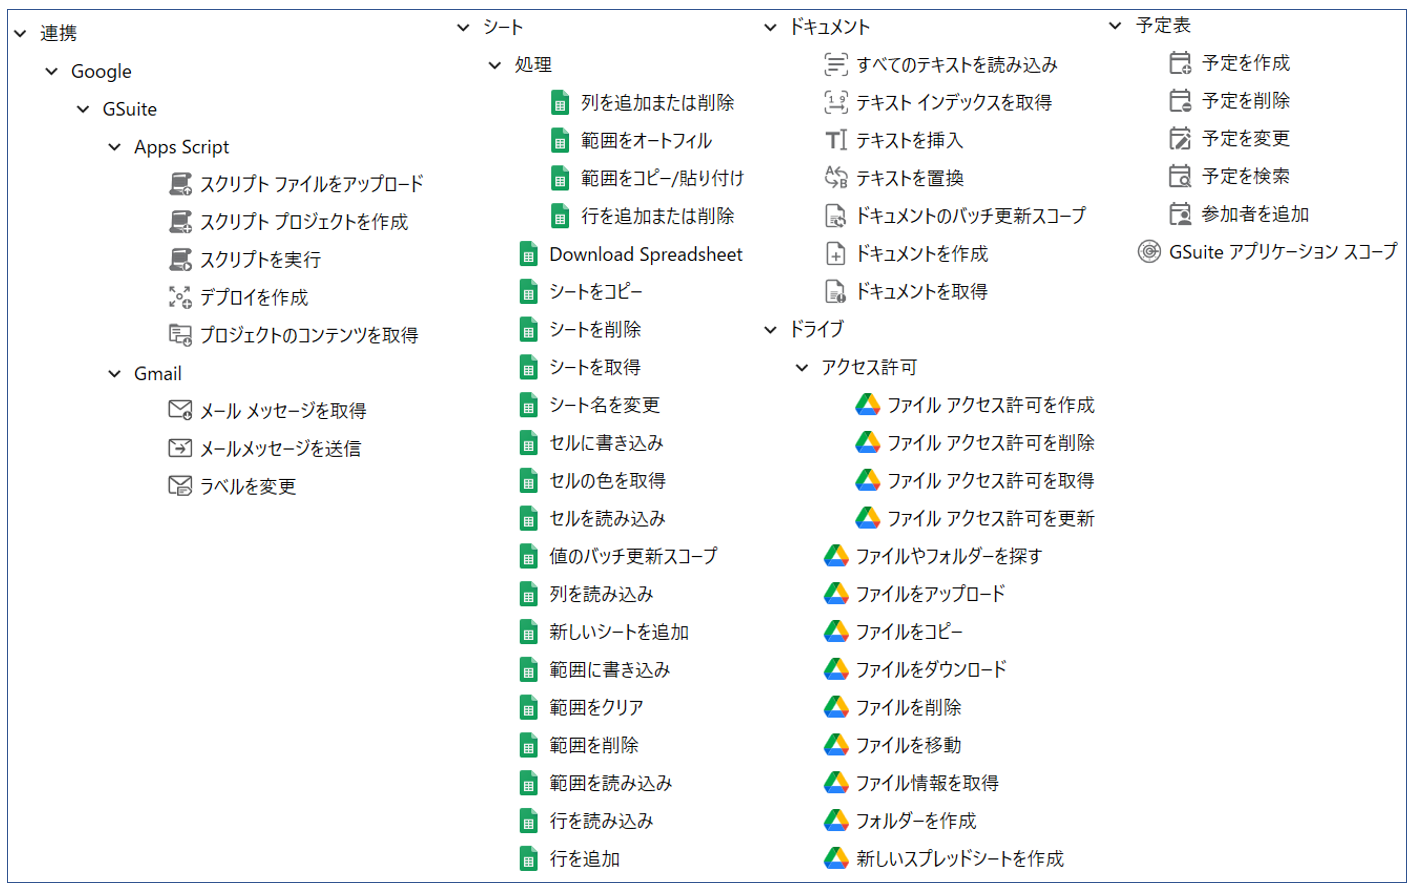Viewport: 1413px width, 890px height.
Task: Select the ファイル情報を取得 activity
Action: tap(928, 783)
